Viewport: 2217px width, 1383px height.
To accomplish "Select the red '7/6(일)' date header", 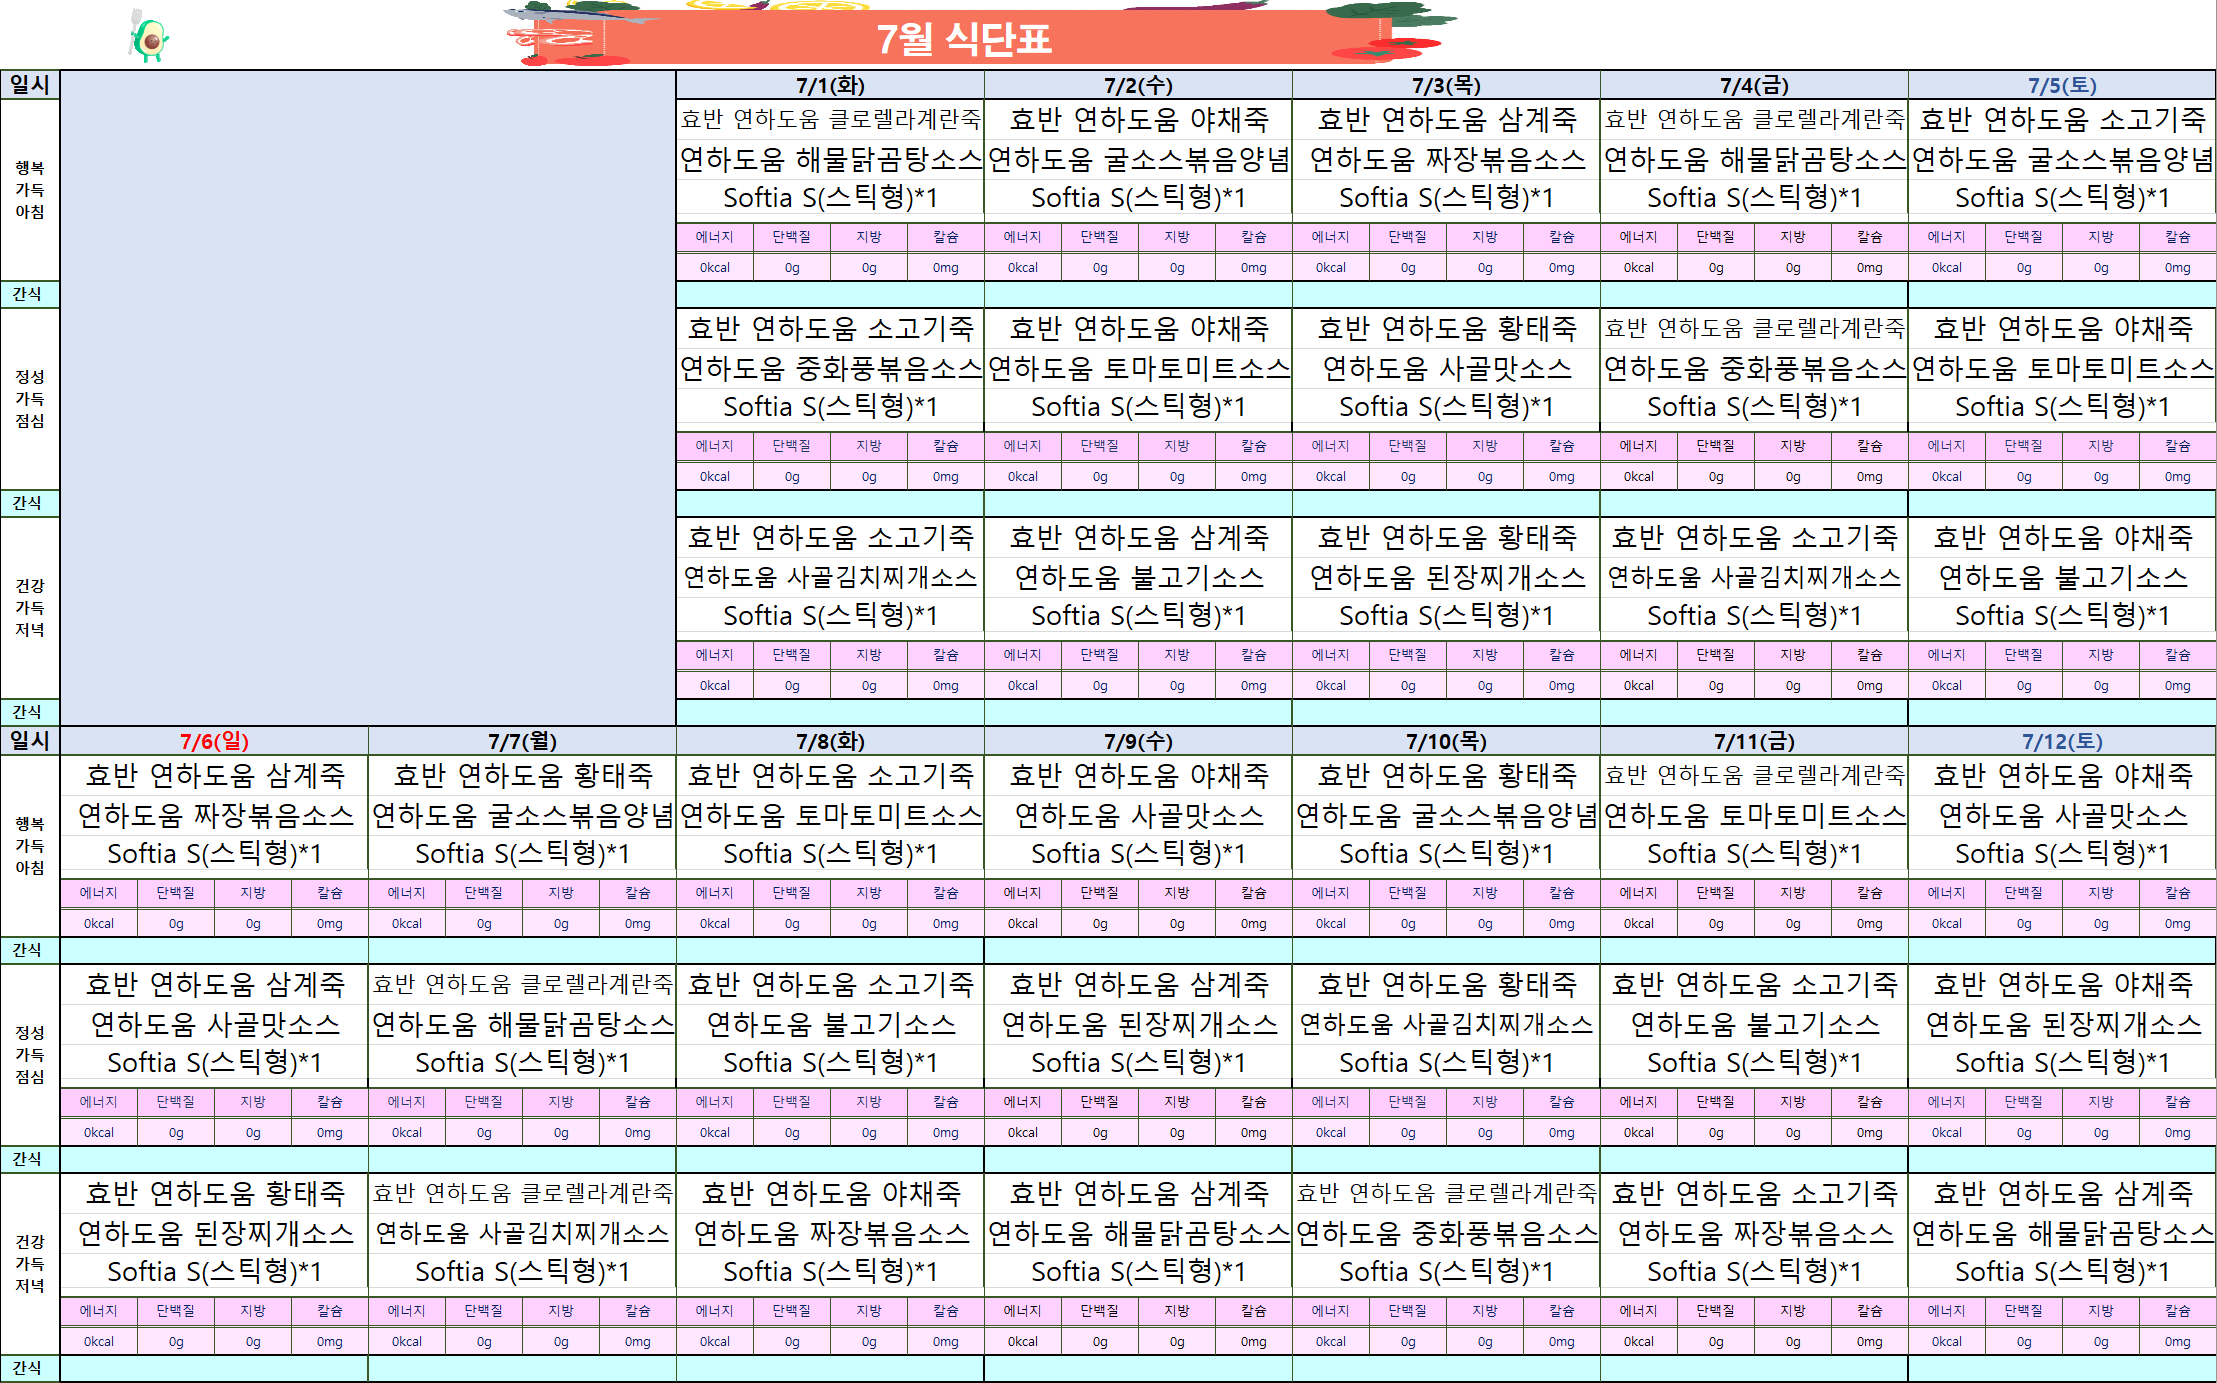I will click(214, 742).
